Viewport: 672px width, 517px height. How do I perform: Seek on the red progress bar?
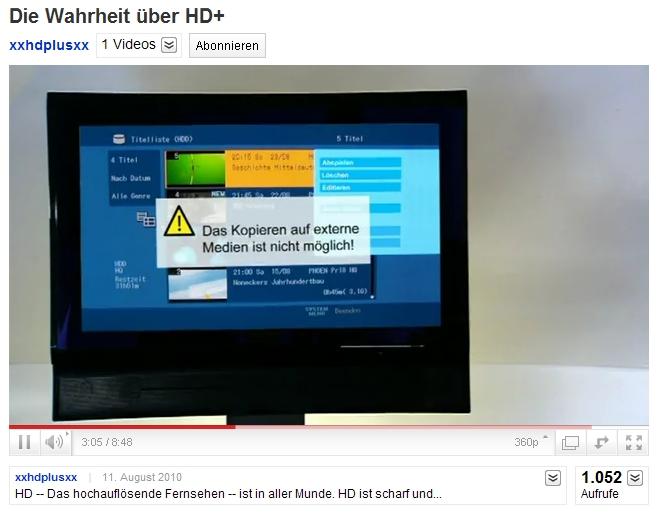point(329,427)
